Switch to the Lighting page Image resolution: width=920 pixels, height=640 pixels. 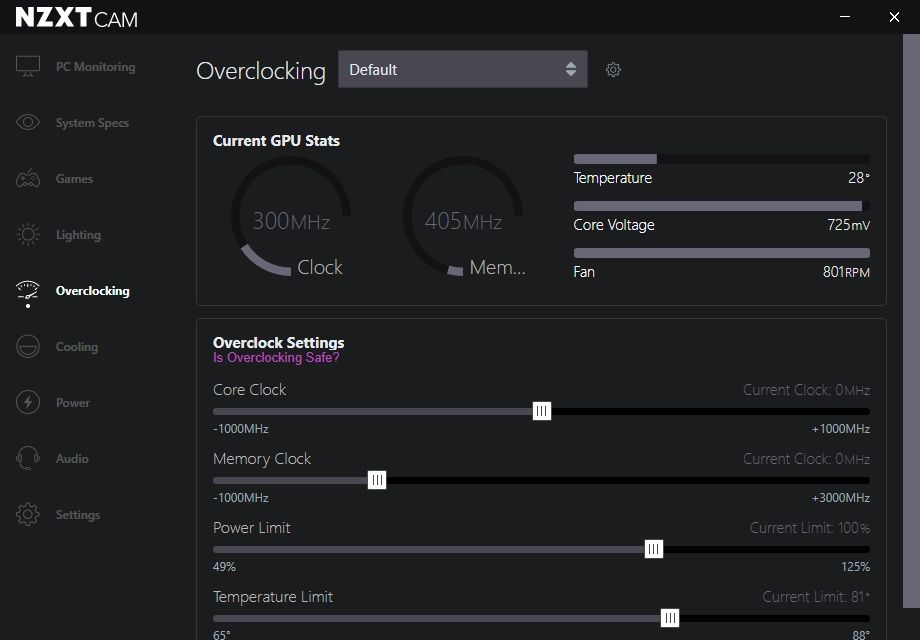pyautogui.click(x=79, y=235)
